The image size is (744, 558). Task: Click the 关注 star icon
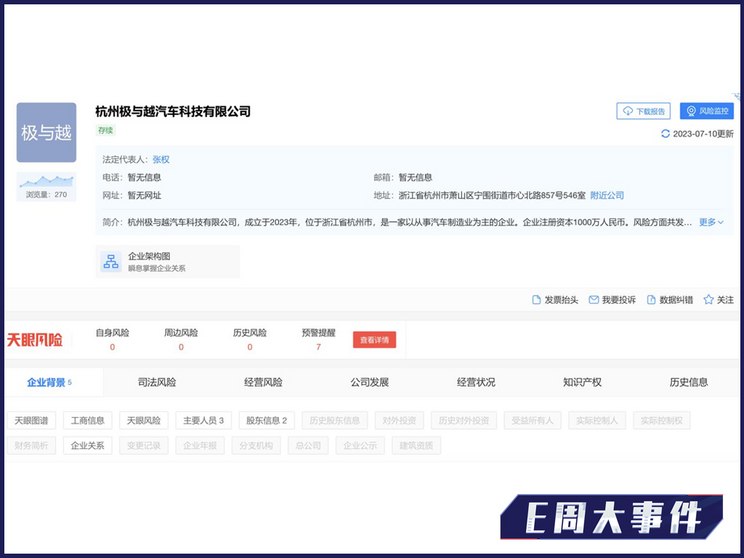click(x=708, y=300)
